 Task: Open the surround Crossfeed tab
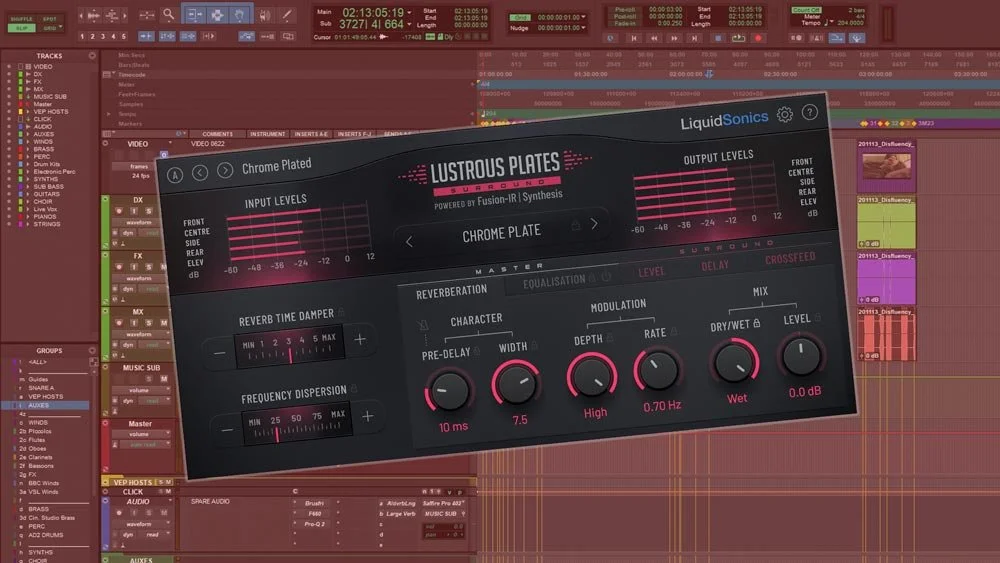(x=790, y=258)
